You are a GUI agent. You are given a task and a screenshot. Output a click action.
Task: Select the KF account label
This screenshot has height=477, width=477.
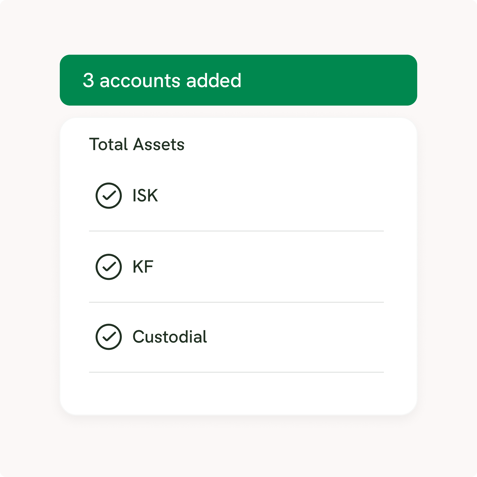coord(143,267)
